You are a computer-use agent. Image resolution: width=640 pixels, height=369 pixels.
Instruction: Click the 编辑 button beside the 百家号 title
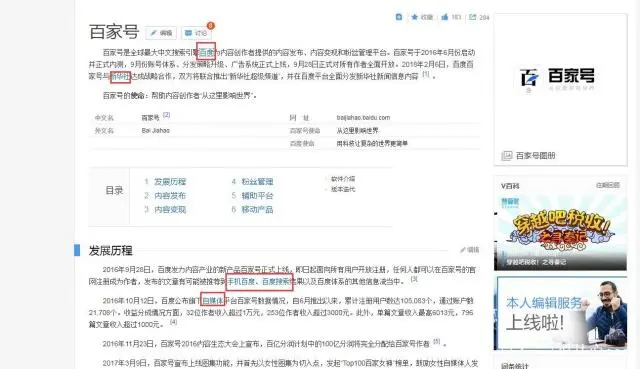click(161, 33)
